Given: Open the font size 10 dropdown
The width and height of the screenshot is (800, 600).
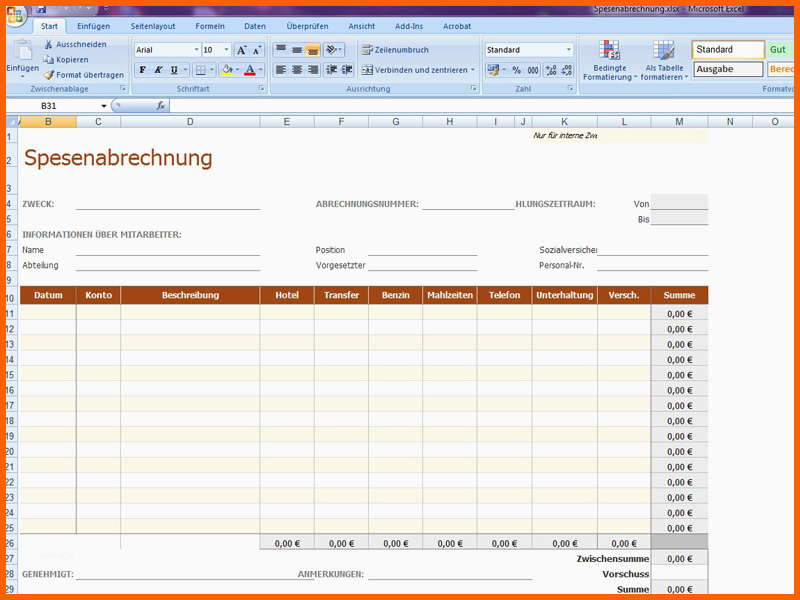Looking at the screenshot, I should [227, 50].
